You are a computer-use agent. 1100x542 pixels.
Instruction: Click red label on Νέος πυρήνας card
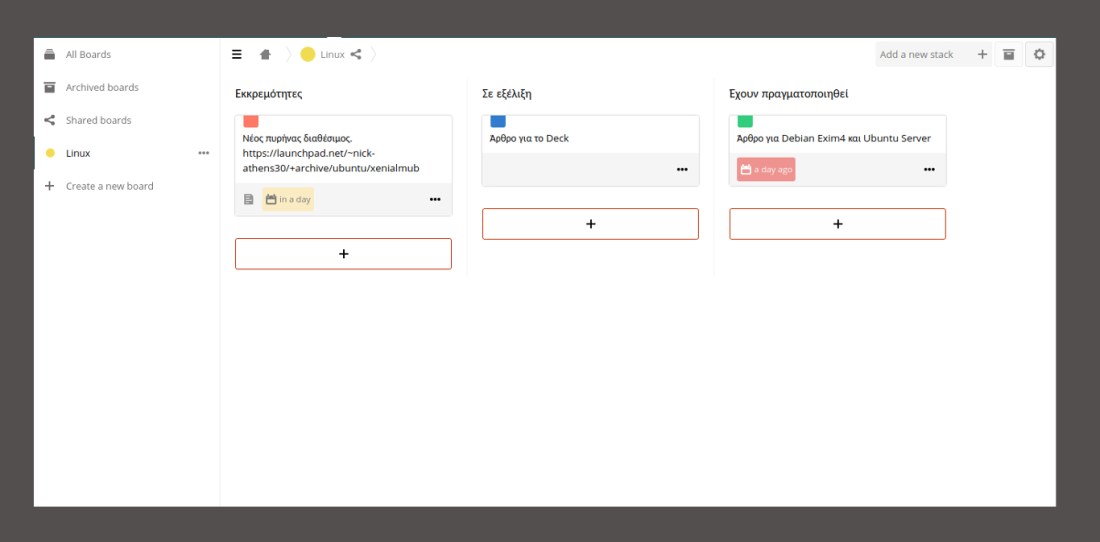251,121
